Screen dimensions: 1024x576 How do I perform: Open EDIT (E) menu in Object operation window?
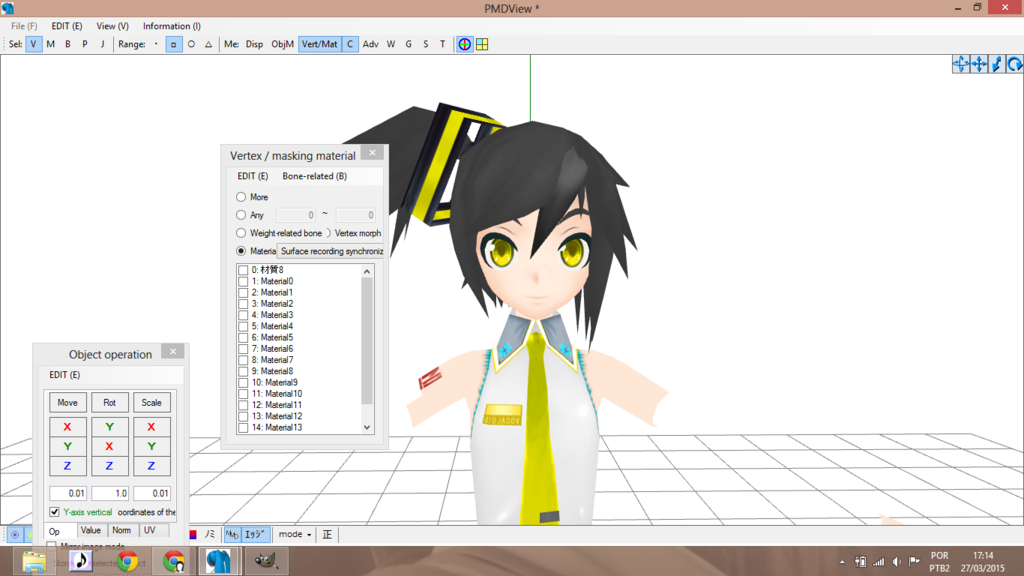pyautogui.click(x=65, y=375)
